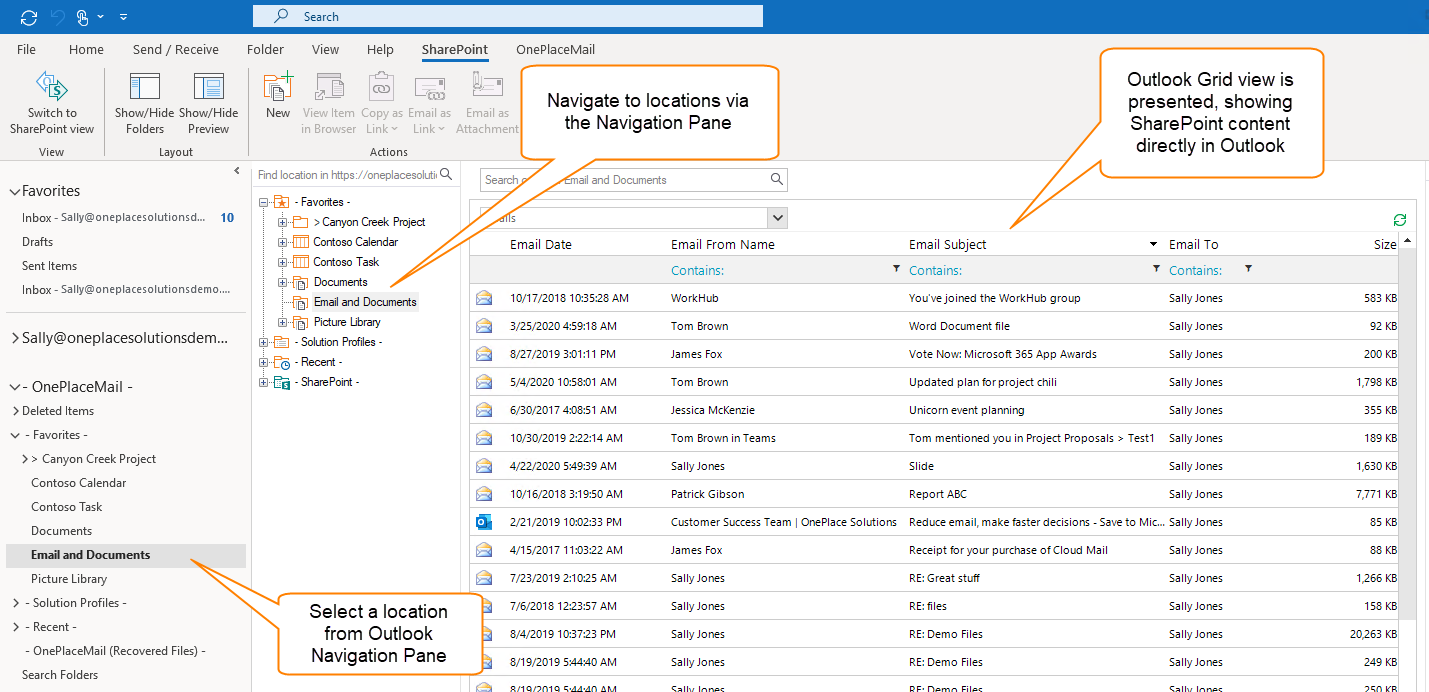Click Contoso Calendar icon in navigation tree
1429x692 pixels.
click(x=301, y=242)
